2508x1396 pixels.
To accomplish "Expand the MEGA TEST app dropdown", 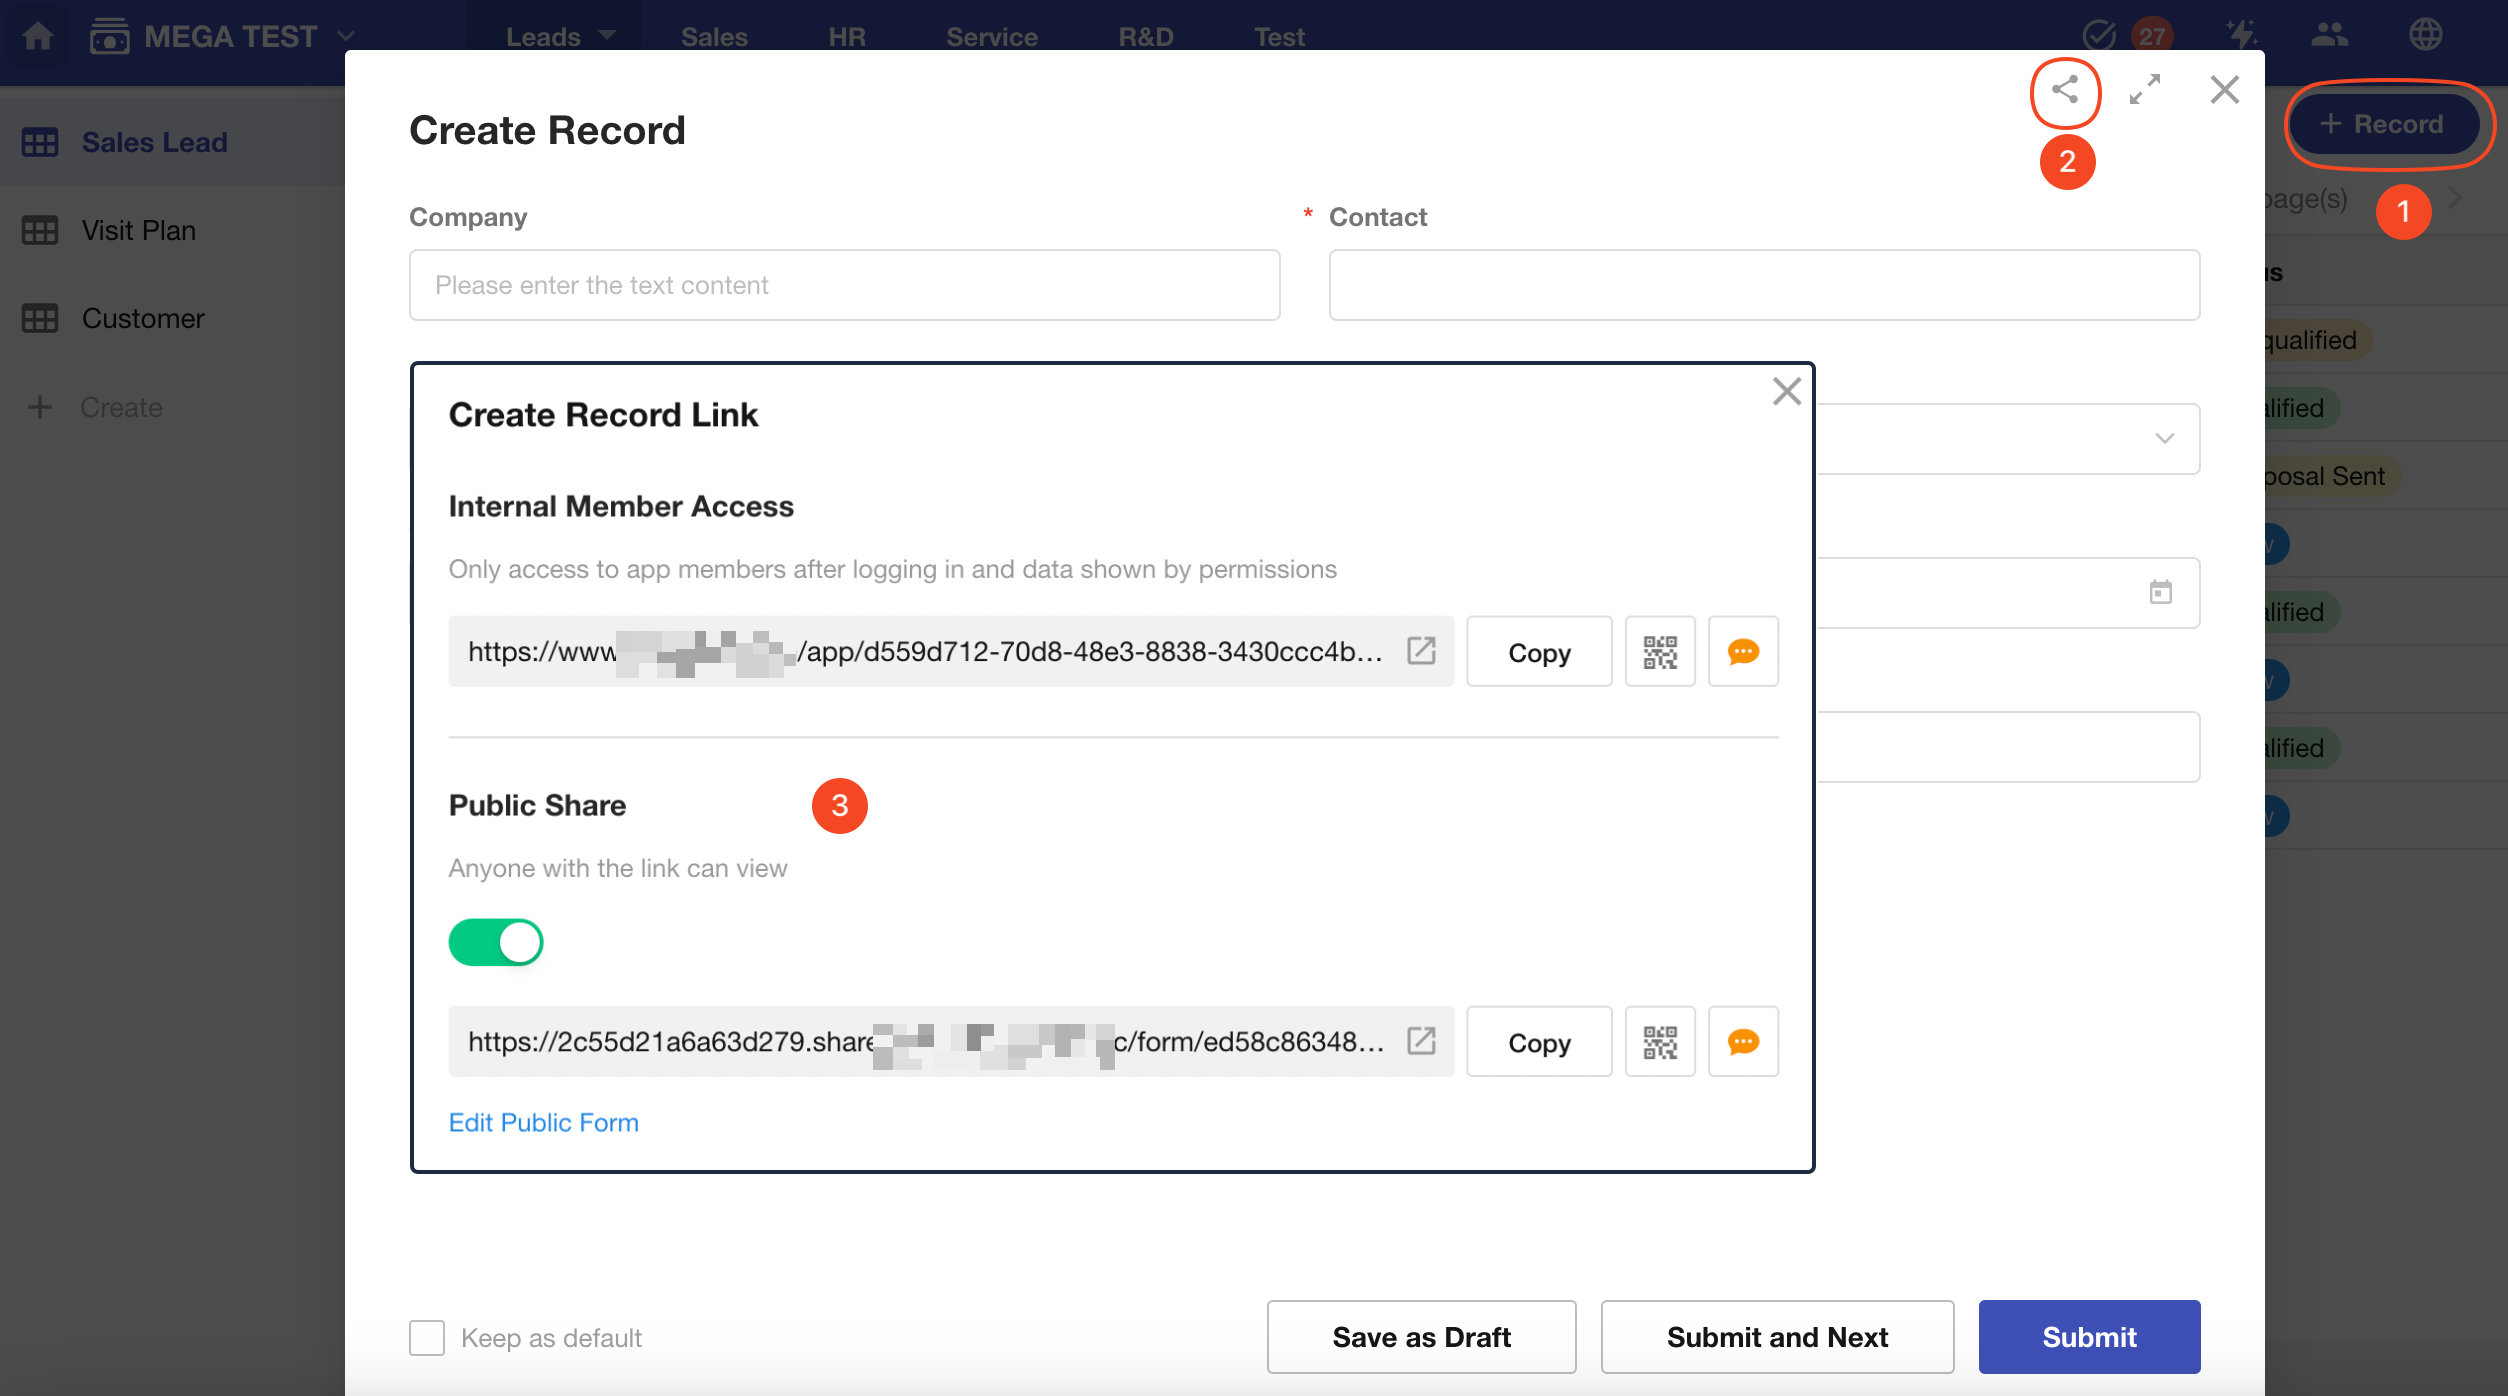I will (346, 37).
